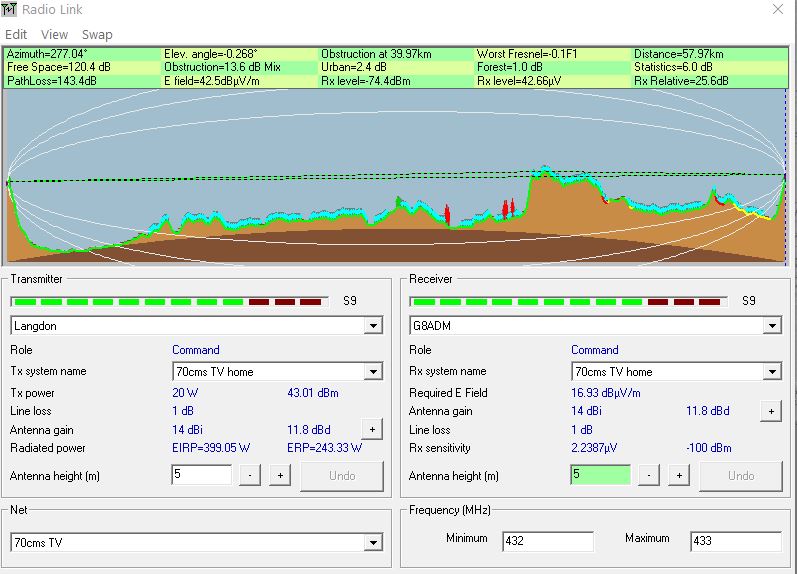
Task: Click the transmitter Undo button
Action: click(342, 476)
